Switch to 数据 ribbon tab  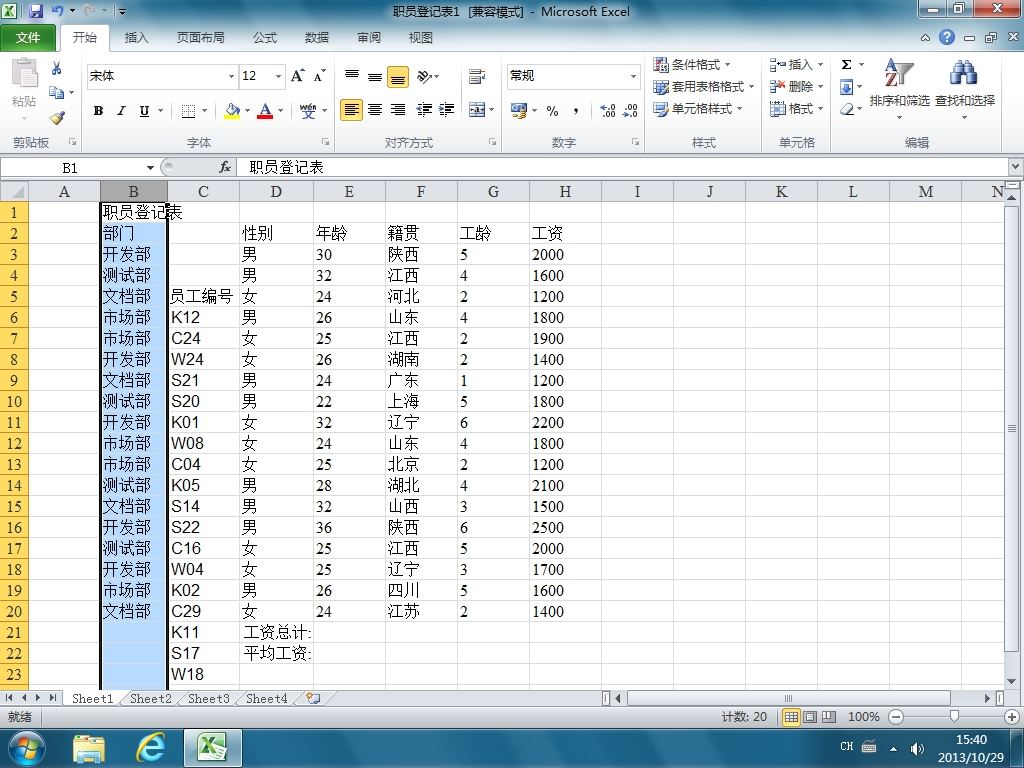[x=317, y=37]
